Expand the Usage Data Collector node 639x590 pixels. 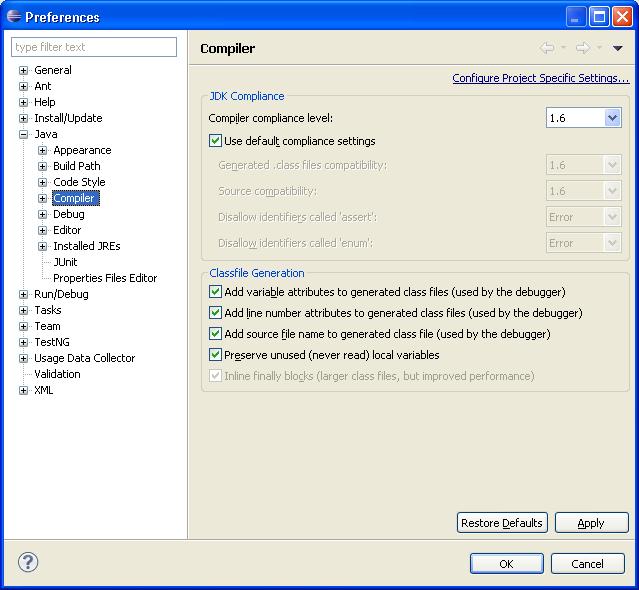(x=23, y=358)
